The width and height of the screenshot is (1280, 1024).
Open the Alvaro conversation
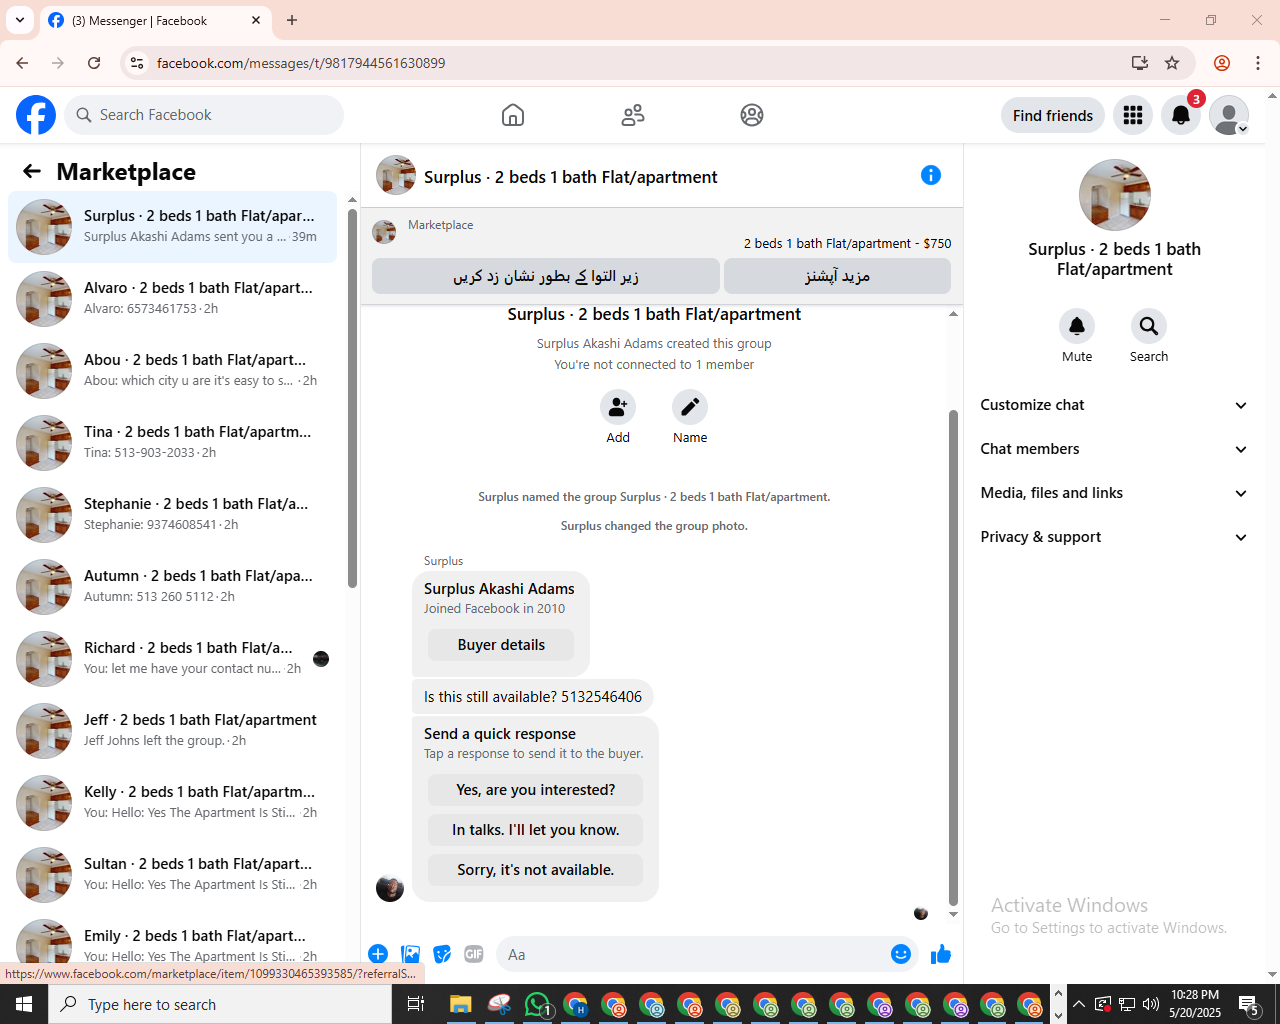point(172,299)
